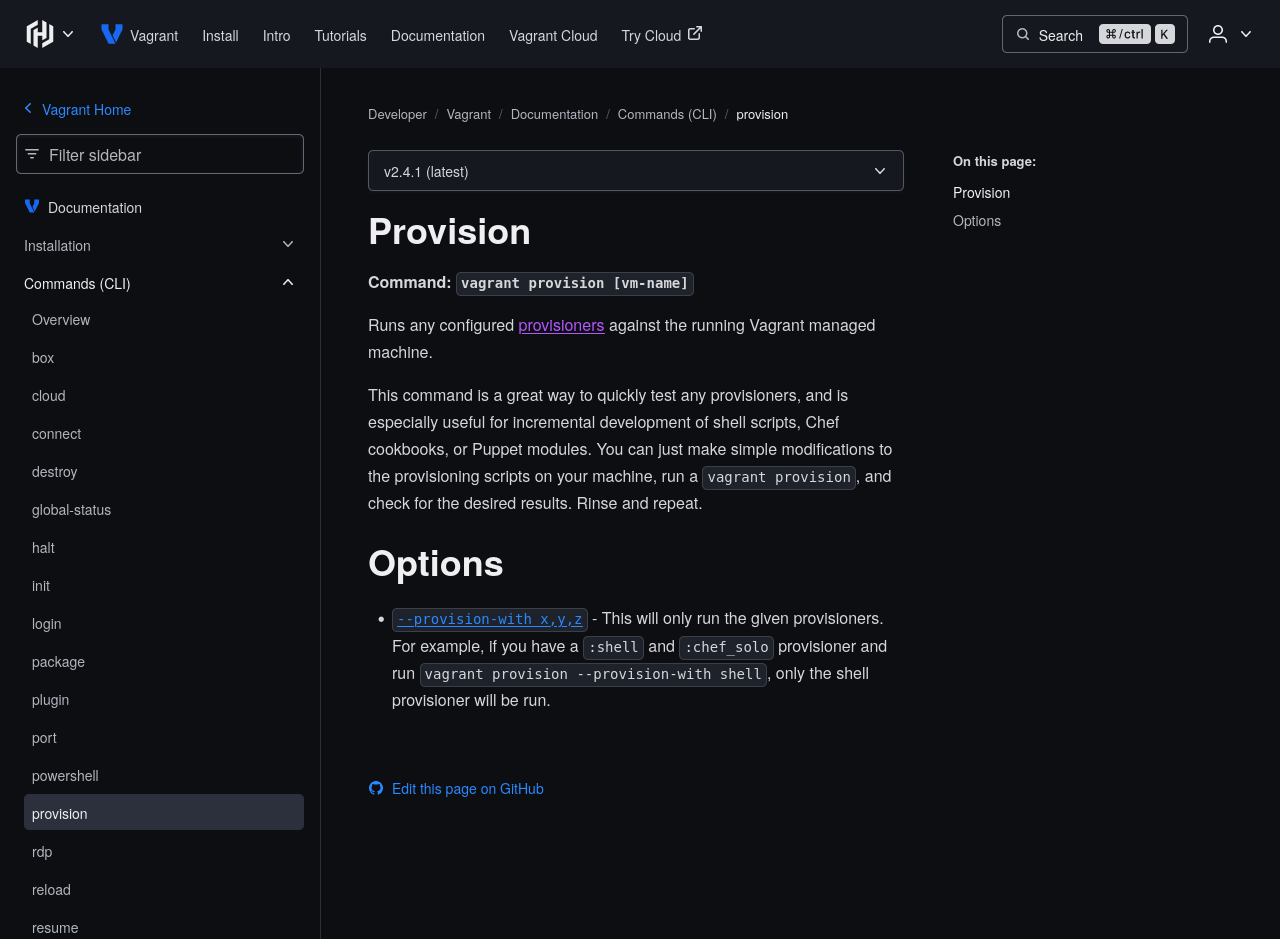Click the search magnifier icon
Screen dimensions: 1280x939
point(1023,35)
